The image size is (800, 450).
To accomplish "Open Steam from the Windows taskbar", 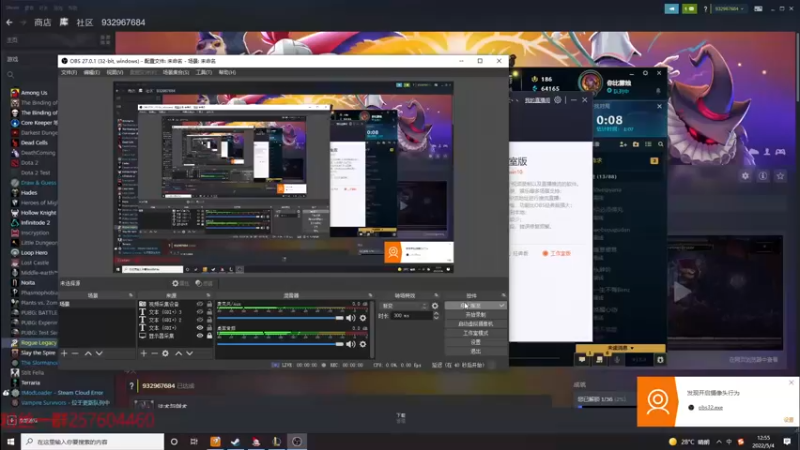I will pos(235,441).
